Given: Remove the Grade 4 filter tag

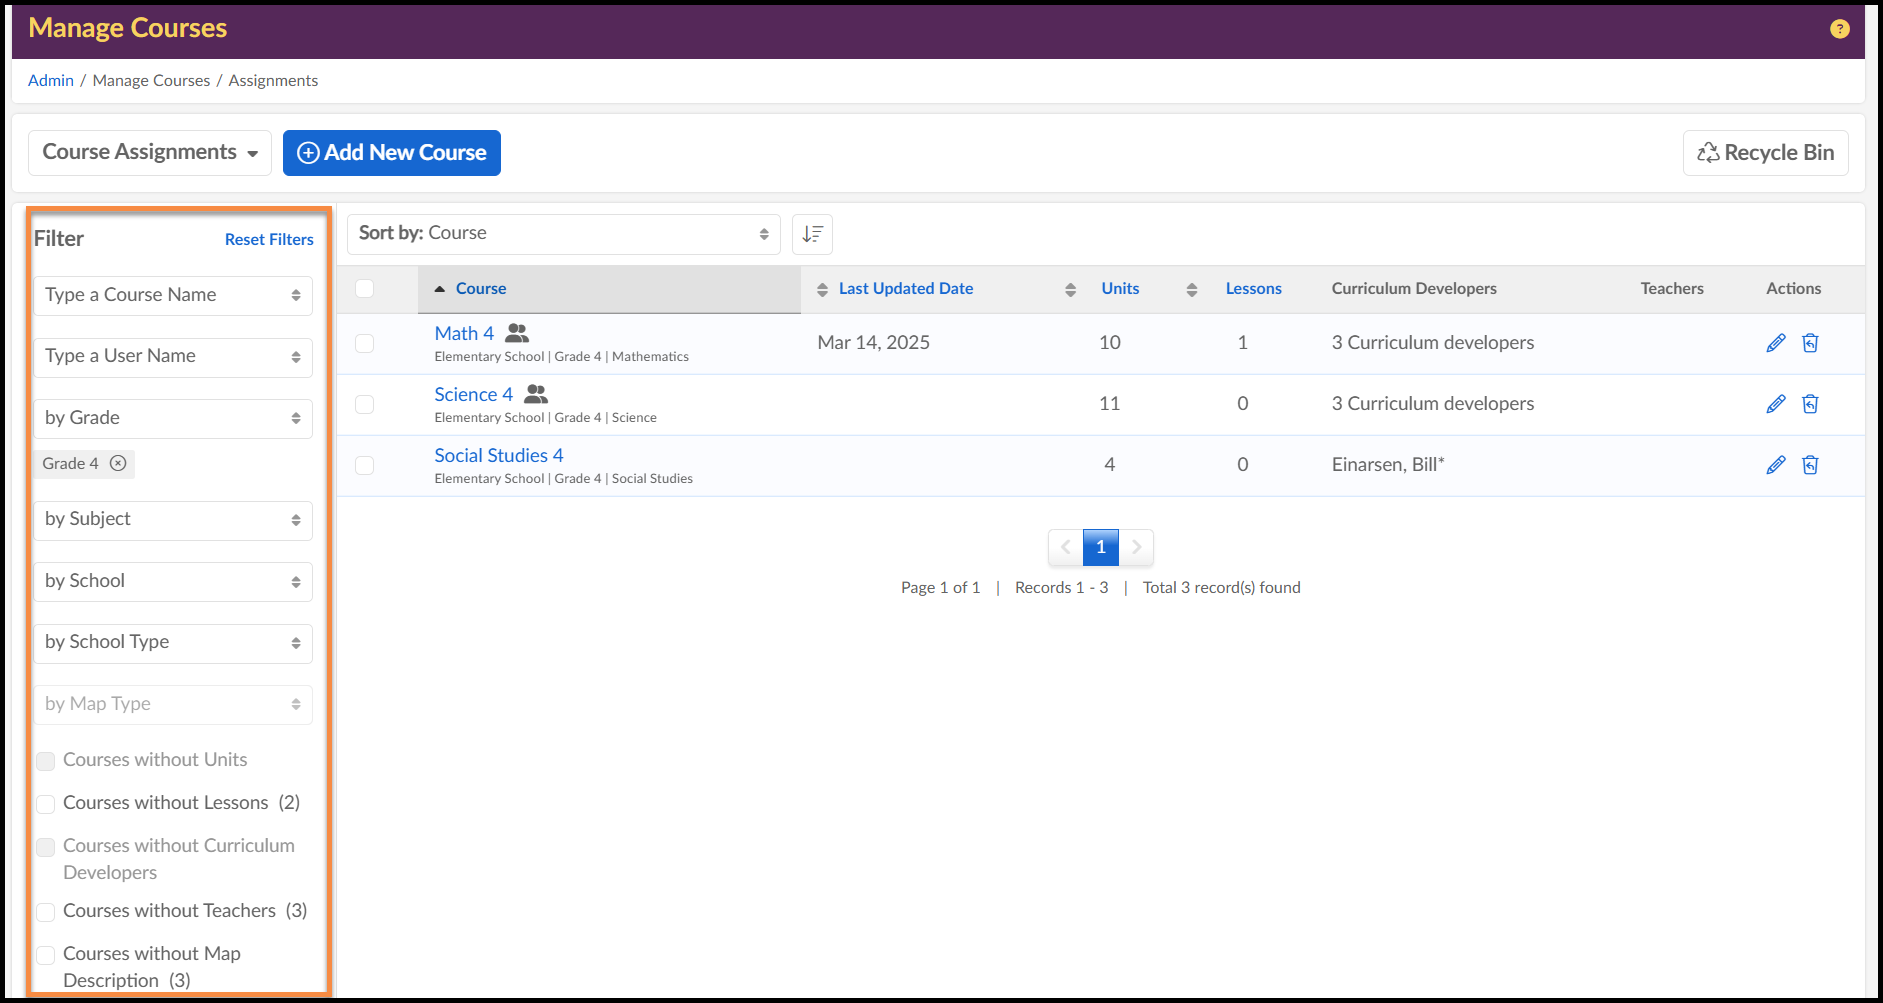Looking at the screenshot, I should pos(118,463).
